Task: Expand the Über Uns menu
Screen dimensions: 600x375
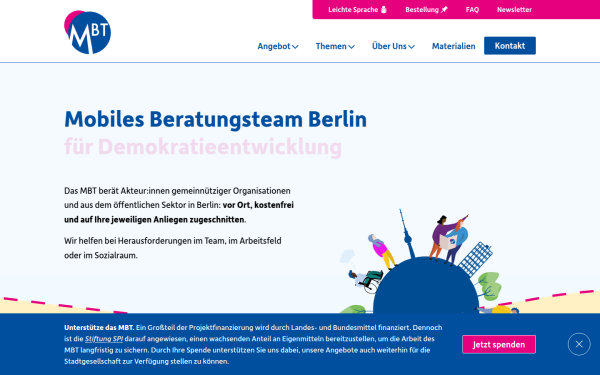Action: (x=393, y=46)
